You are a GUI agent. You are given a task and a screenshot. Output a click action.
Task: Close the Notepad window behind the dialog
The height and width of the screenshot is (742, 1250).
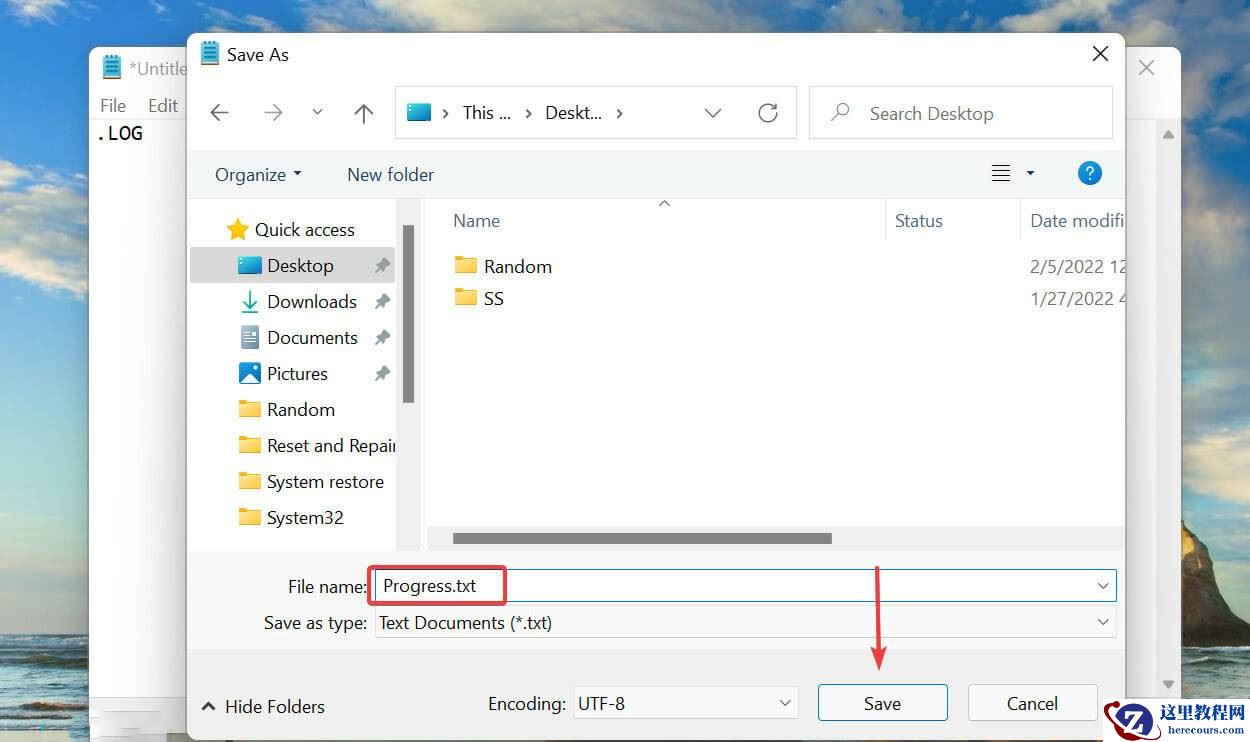[x=1146, y=68]
